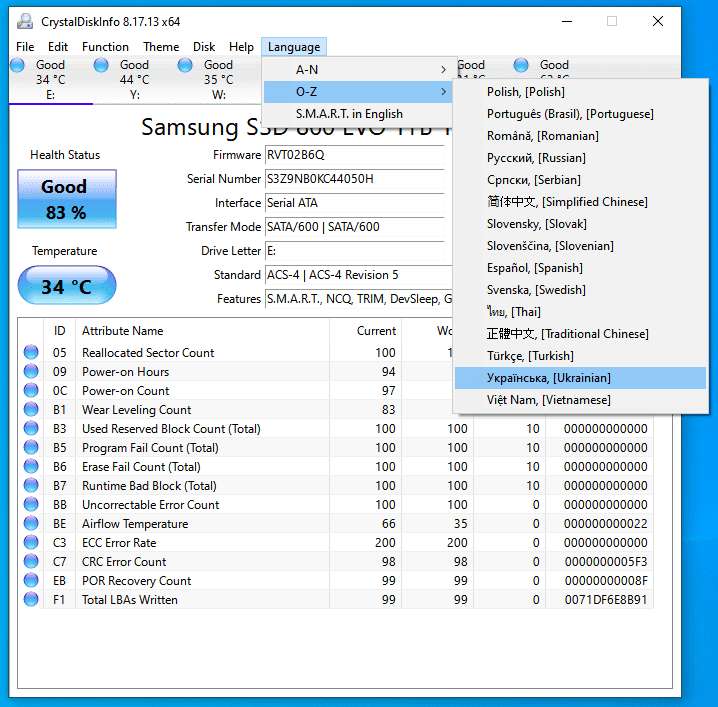The image size is (718, 707).
Task: Click the ID column header
Action: pyautogui.click(x=60, y=331)
